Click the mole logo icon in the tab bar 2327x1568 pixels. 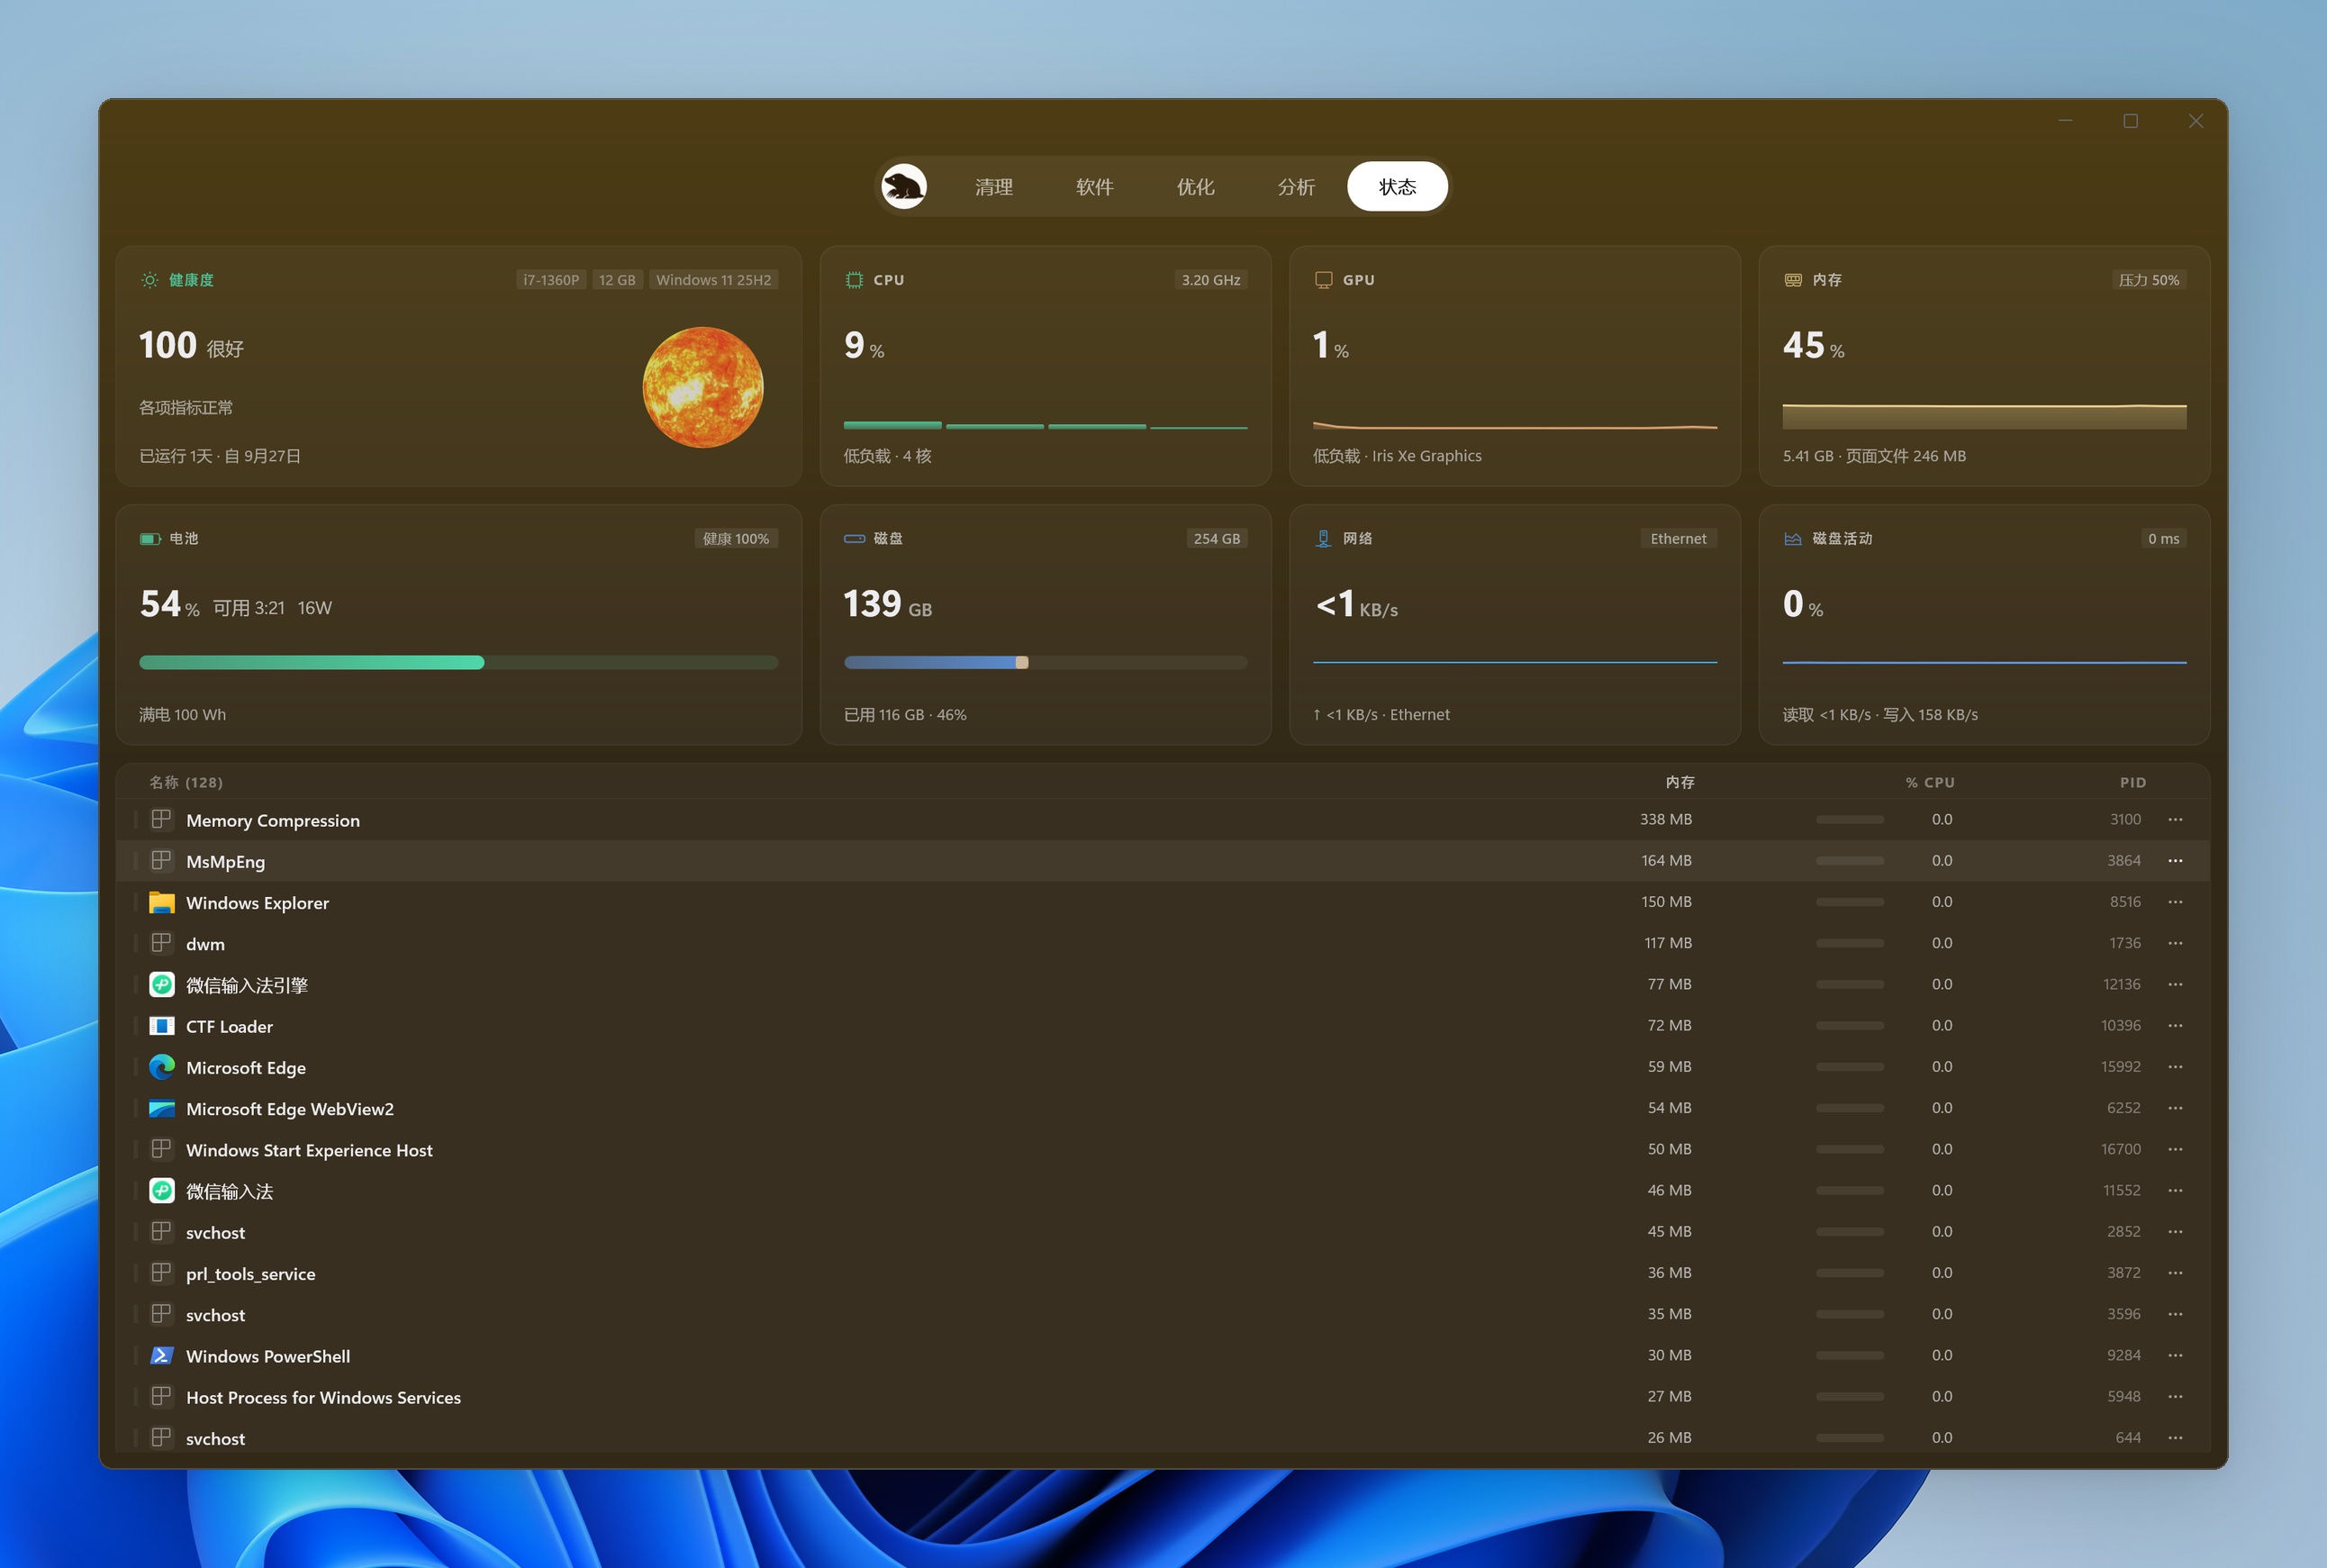(904, 187)
